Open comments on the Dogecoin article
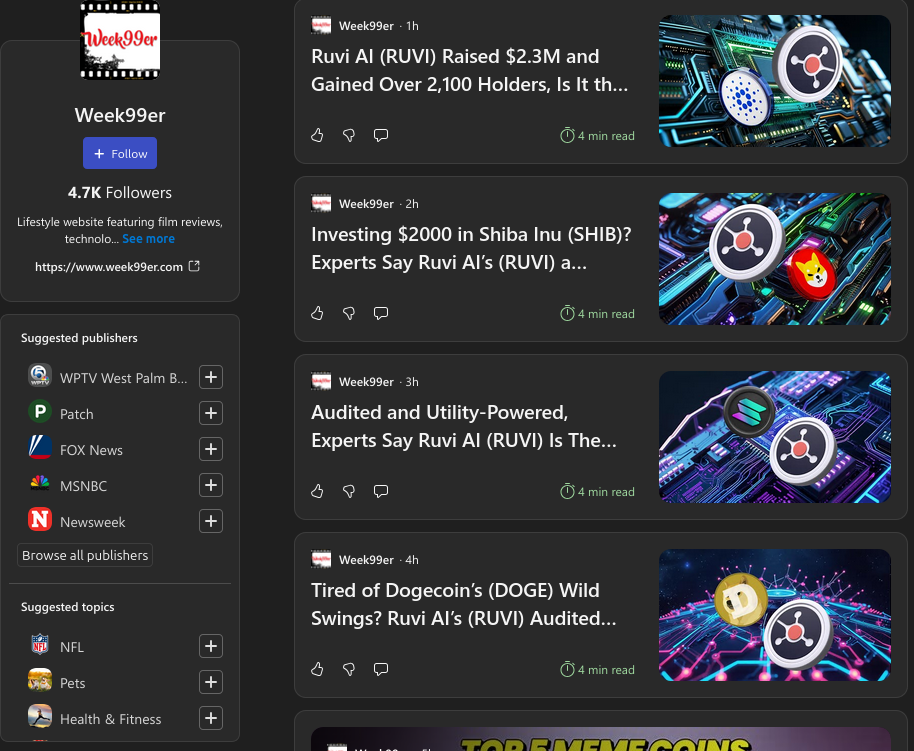 (x=381, y=669)
